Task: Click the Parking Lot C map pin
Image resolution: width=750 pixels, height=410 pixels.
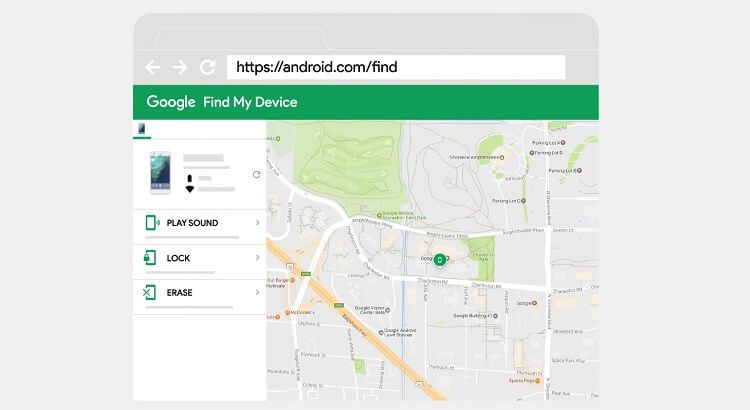Action: pos(523,201)
